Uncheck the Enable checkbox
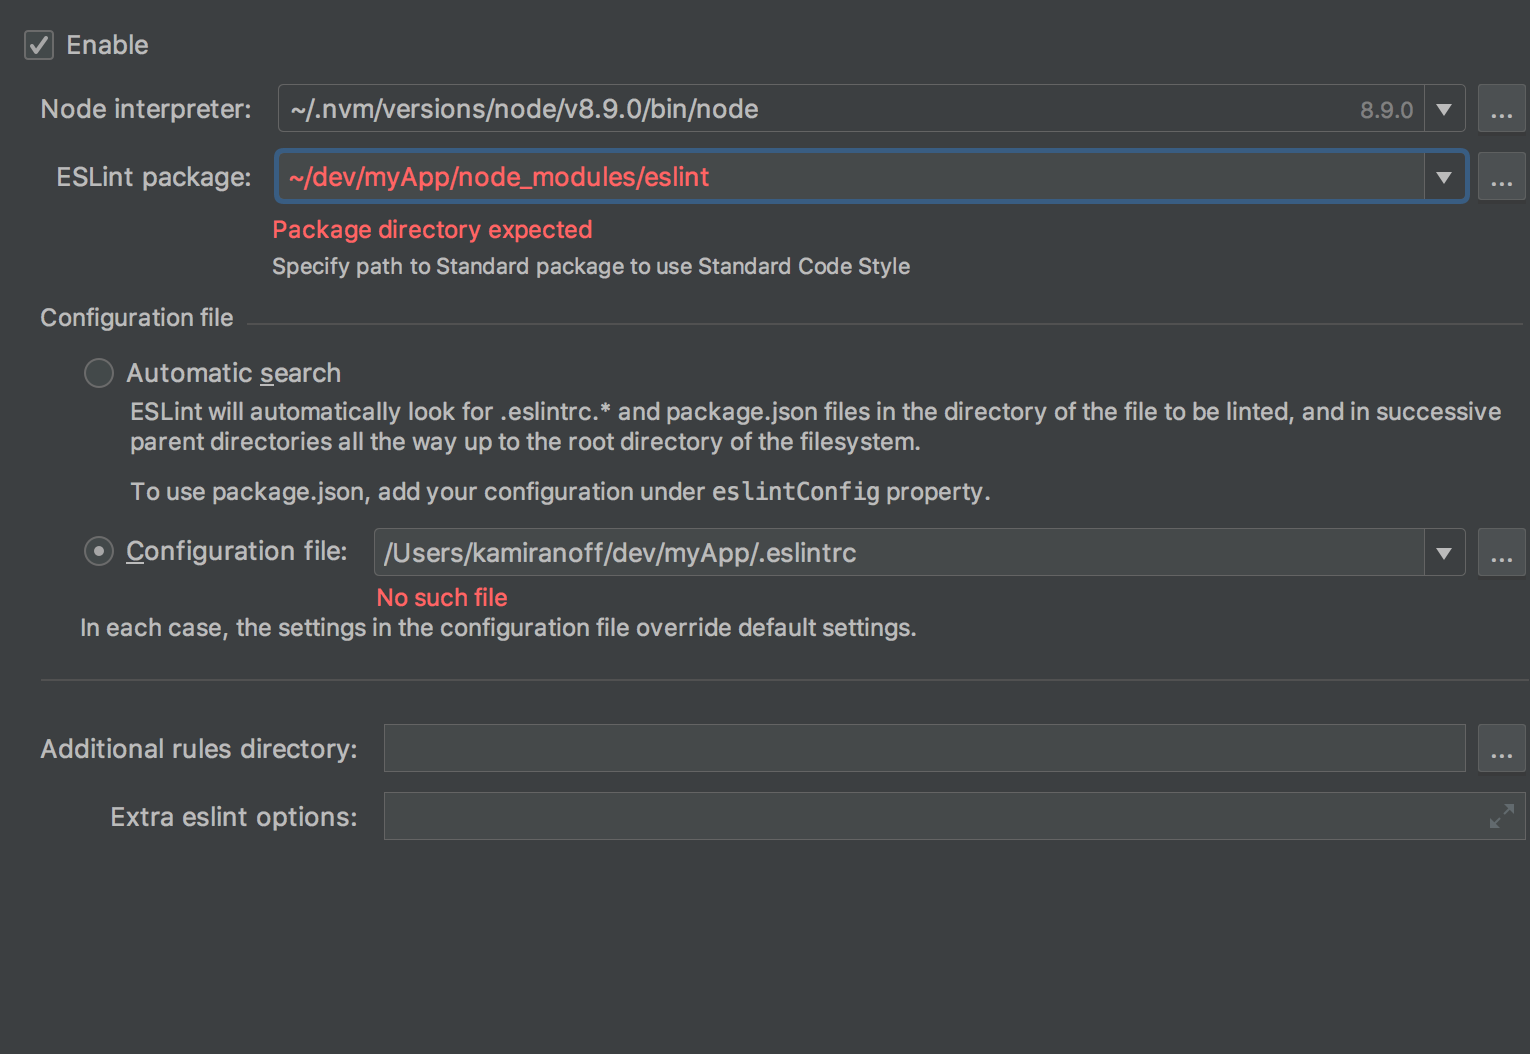The image size is (1530, 1054). click(39, 45)
